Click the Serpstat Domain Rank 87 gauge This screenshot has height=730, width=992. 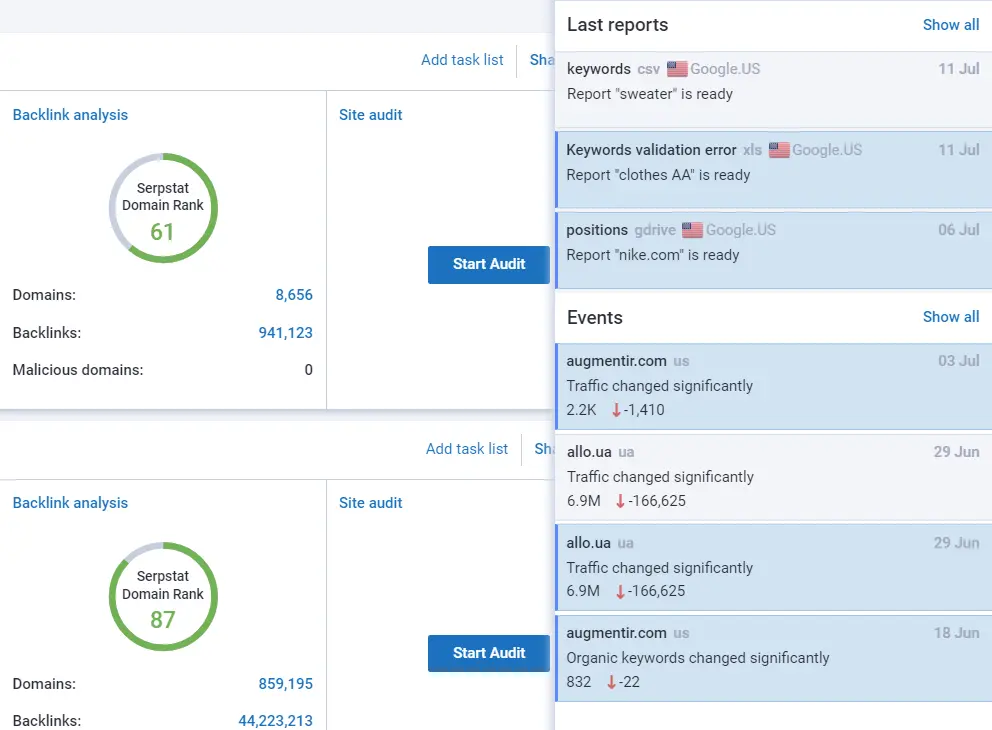click(x=163, y=596)
